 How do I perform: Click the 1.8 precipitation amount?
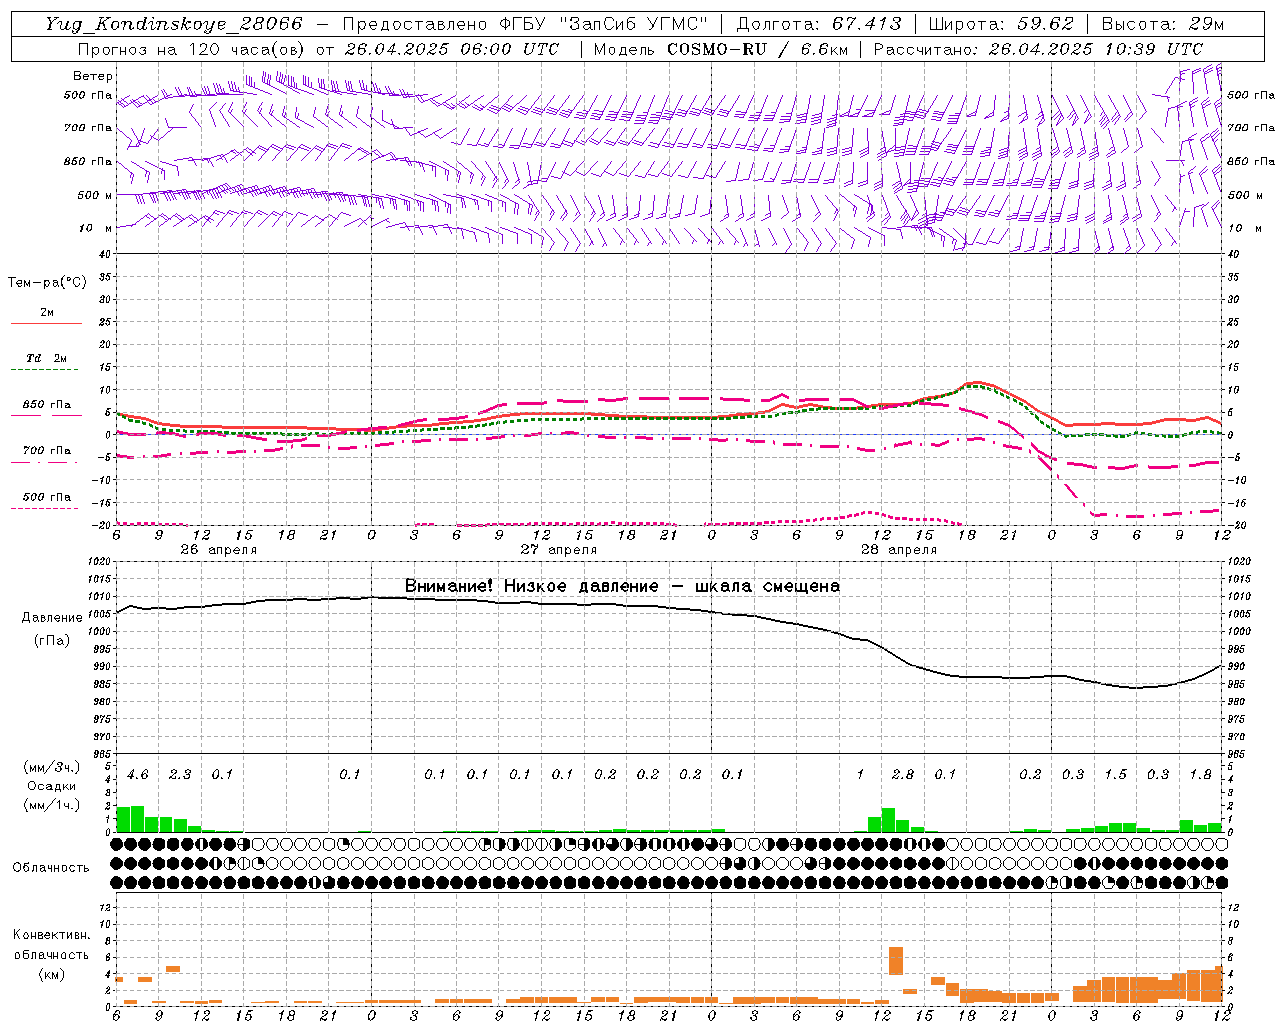[1200, 774]
